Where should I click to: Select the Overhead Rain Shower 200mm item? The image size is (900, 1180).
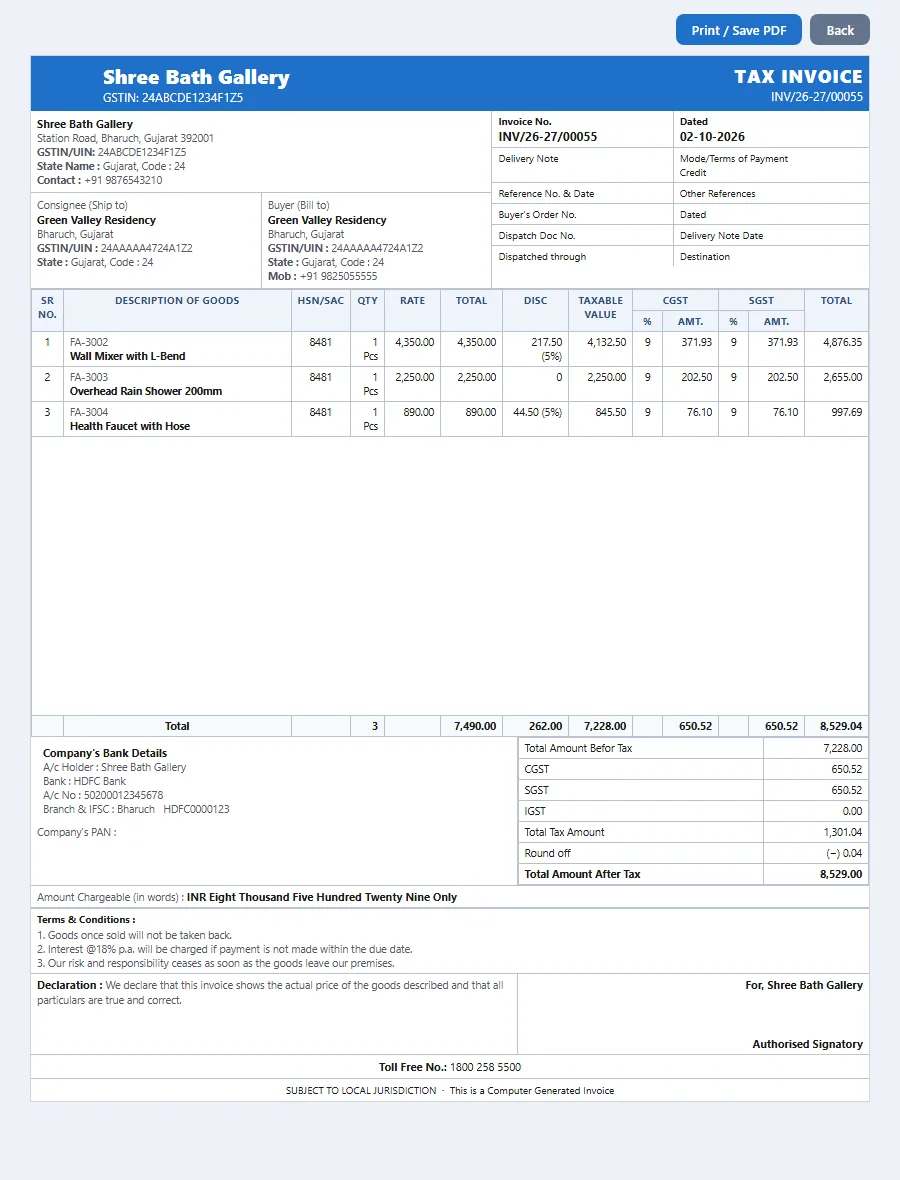pos(146,391)
